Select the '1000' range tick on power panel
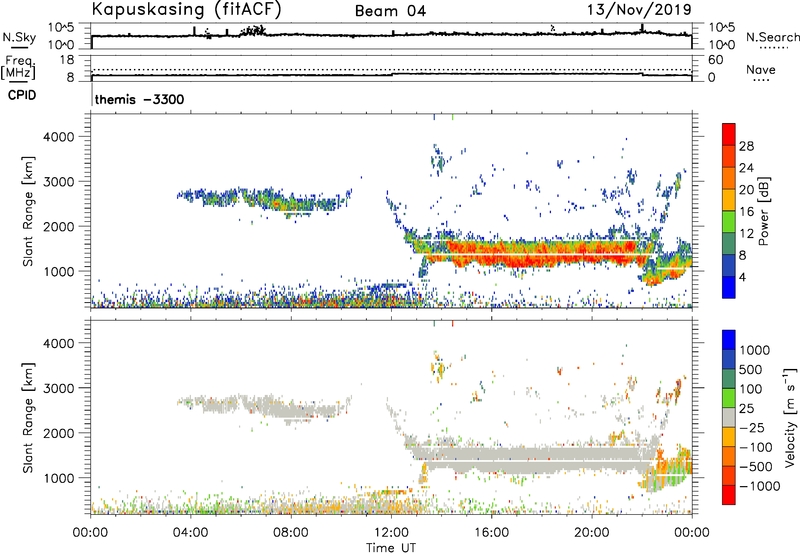800x554 pixels. pos(59,271)
